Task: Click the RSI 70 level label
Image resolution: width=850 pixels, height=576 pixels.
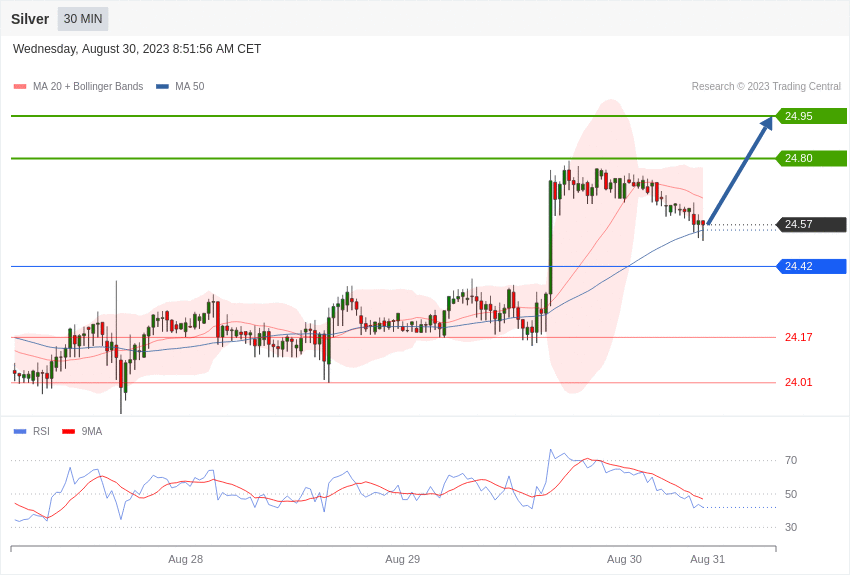Action: [791, 460]
